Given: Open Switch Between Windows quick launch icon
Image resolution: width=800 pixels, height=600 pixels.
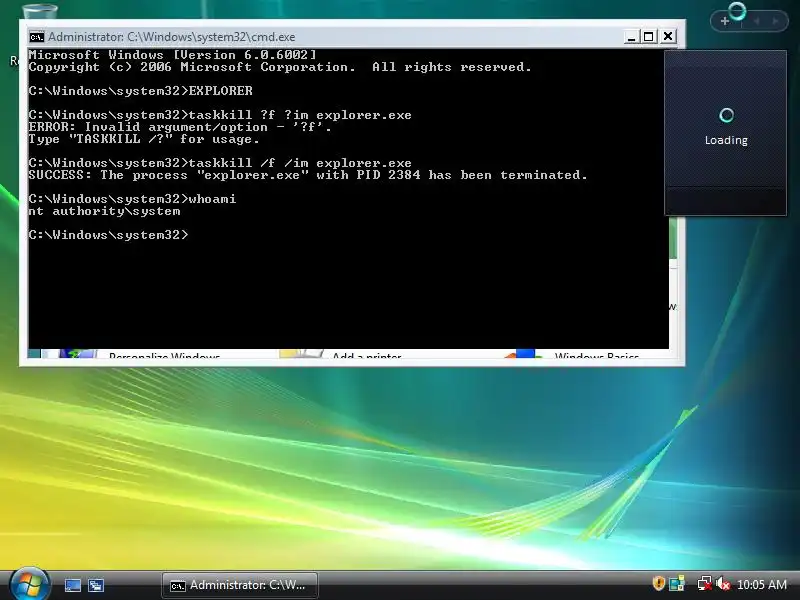Looking at the screenshot, I should 96,585.
